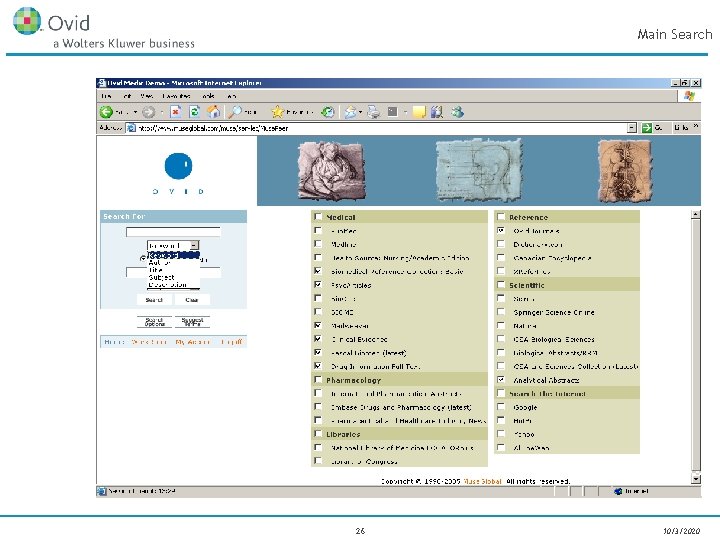Select Title in the dropdown list
This screenshot has width=720, height=540.
[155, 270]
